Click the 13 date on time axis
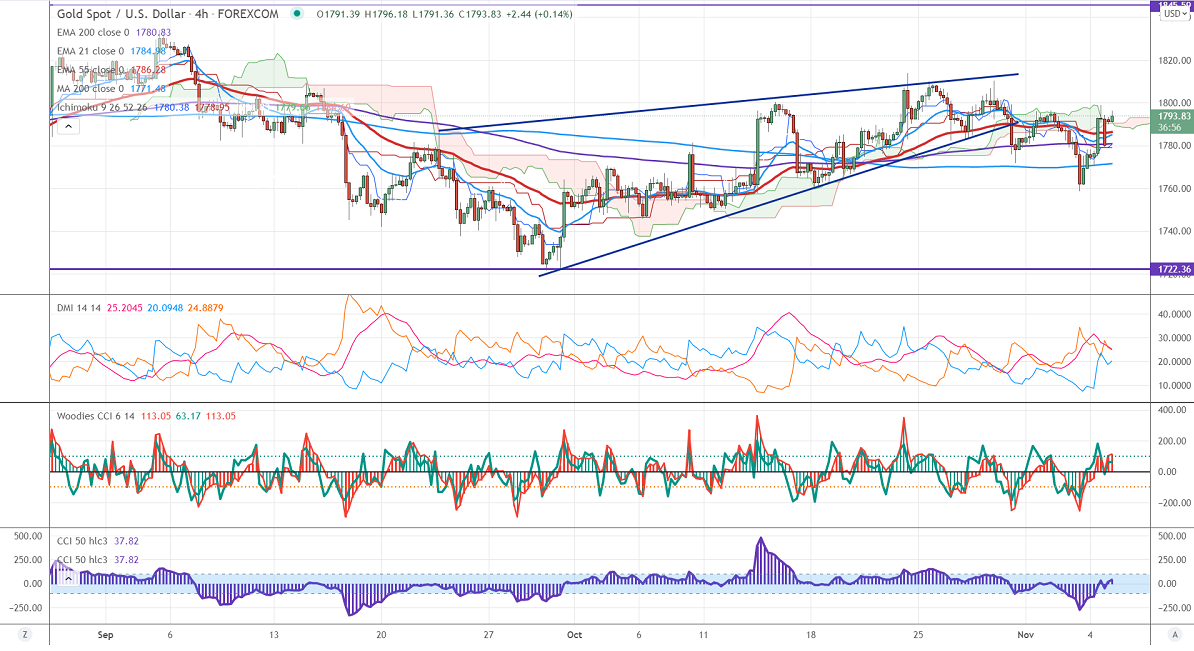Viewport: 1194px width, 651px height. 274,634
